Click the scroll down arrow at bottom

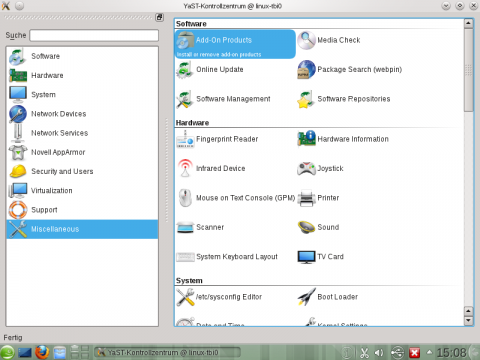(468, 321)
